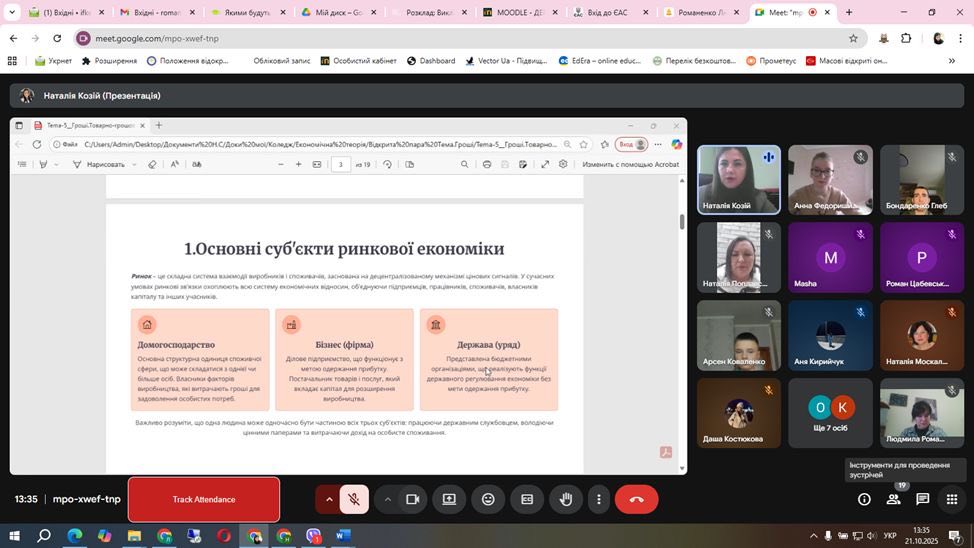
Task: Open meeting tools activities grid icon
Action: coord(952,500)
